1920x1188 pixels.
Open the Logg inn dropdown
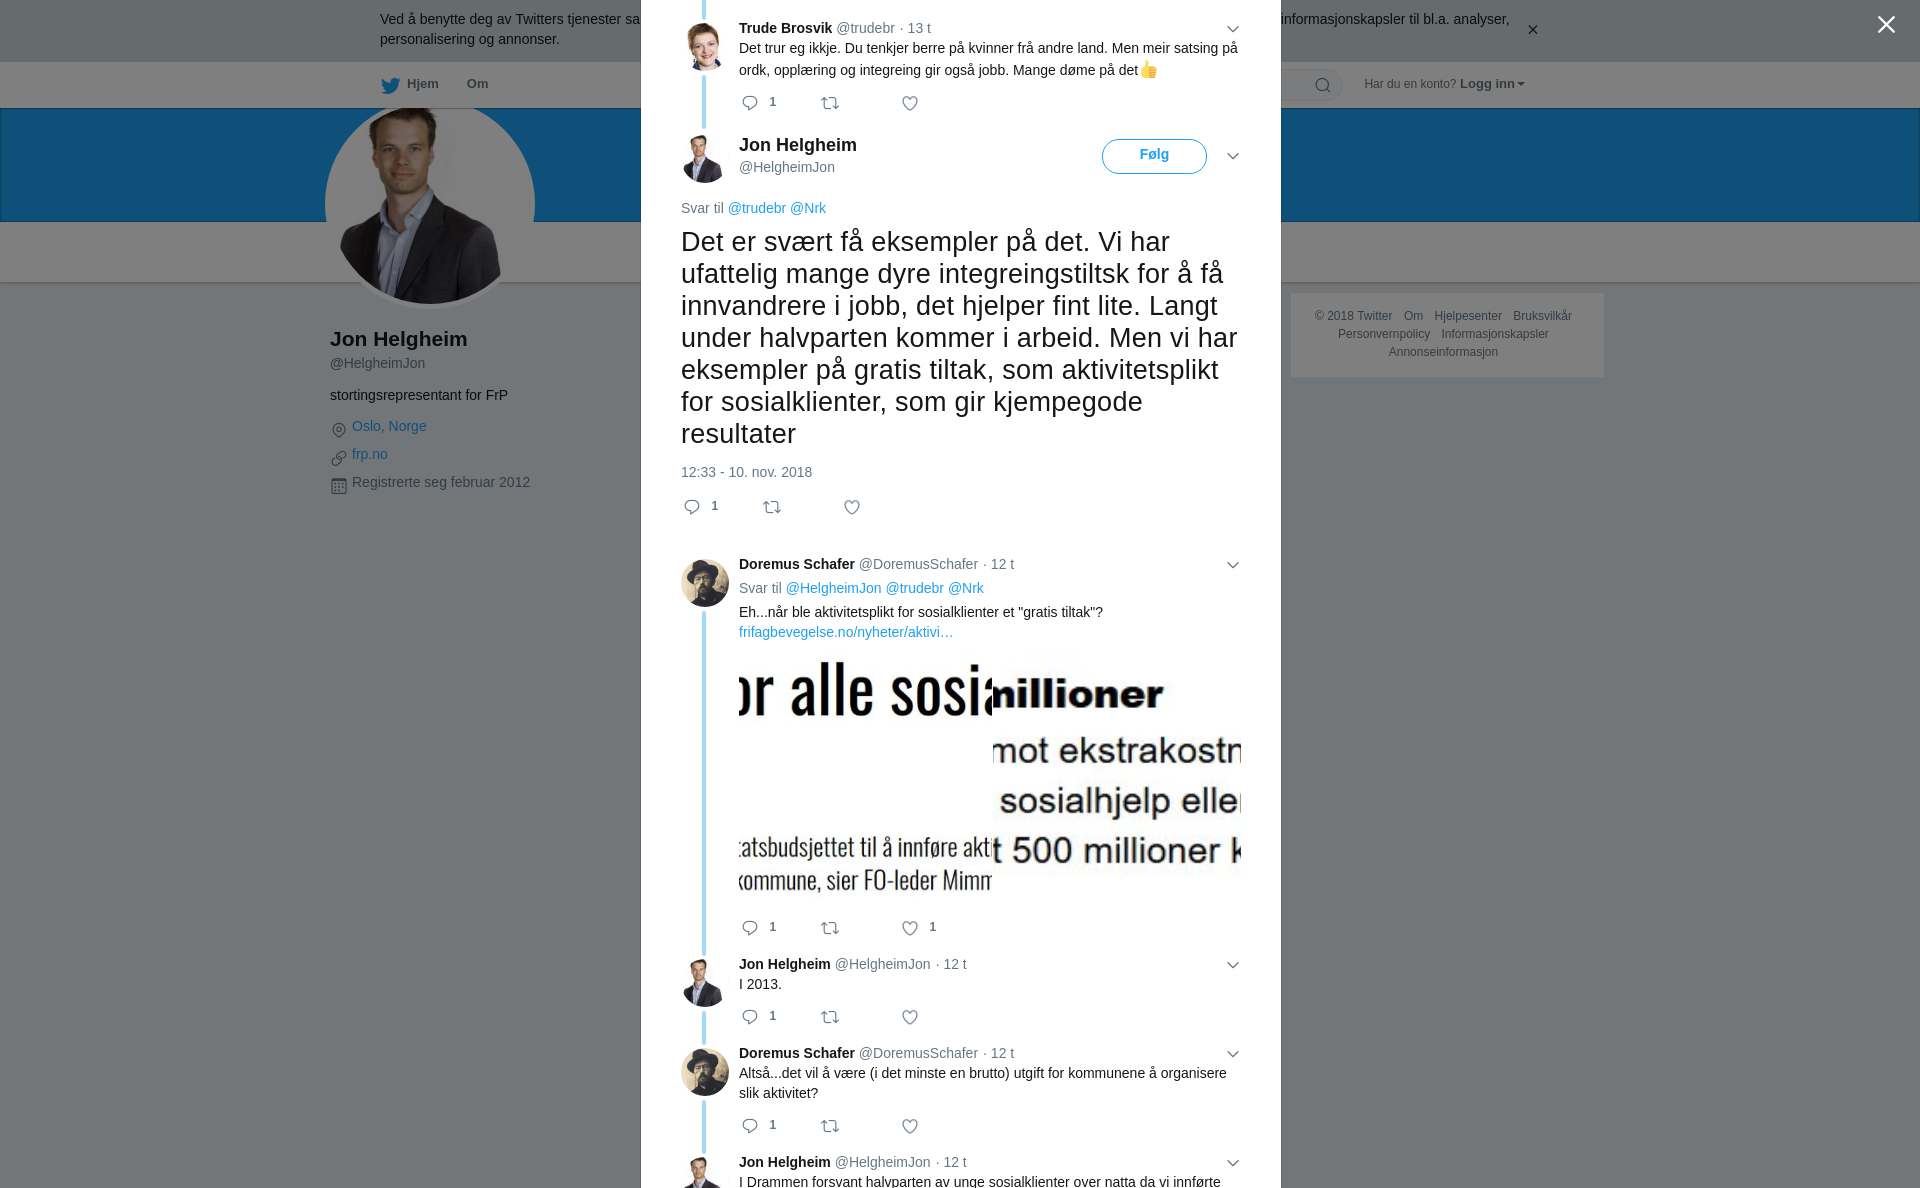click(x=1492, y=84)
